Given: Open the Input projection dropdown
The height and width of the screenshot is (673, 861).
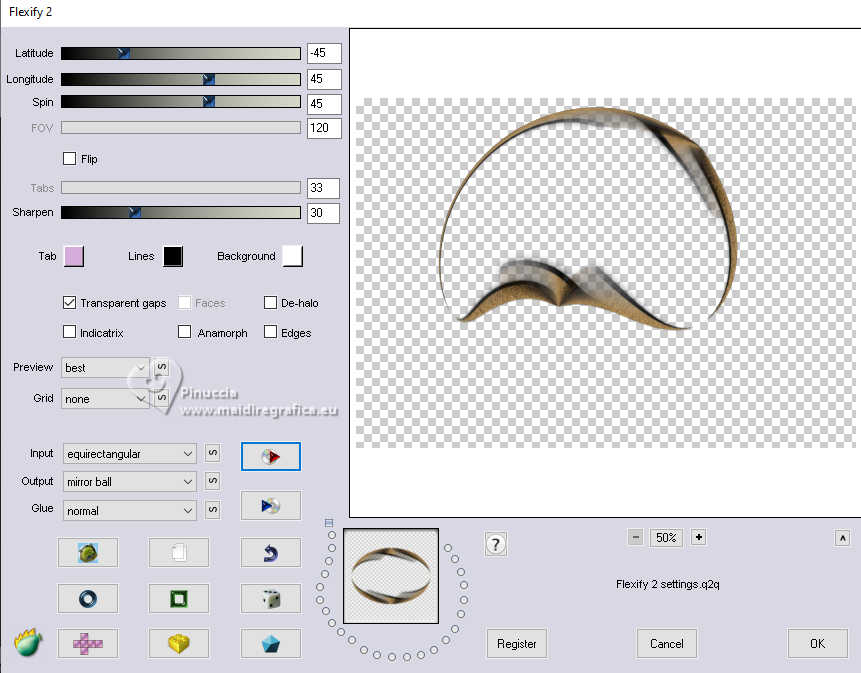Looking at the screenshot, I should 130,453.
